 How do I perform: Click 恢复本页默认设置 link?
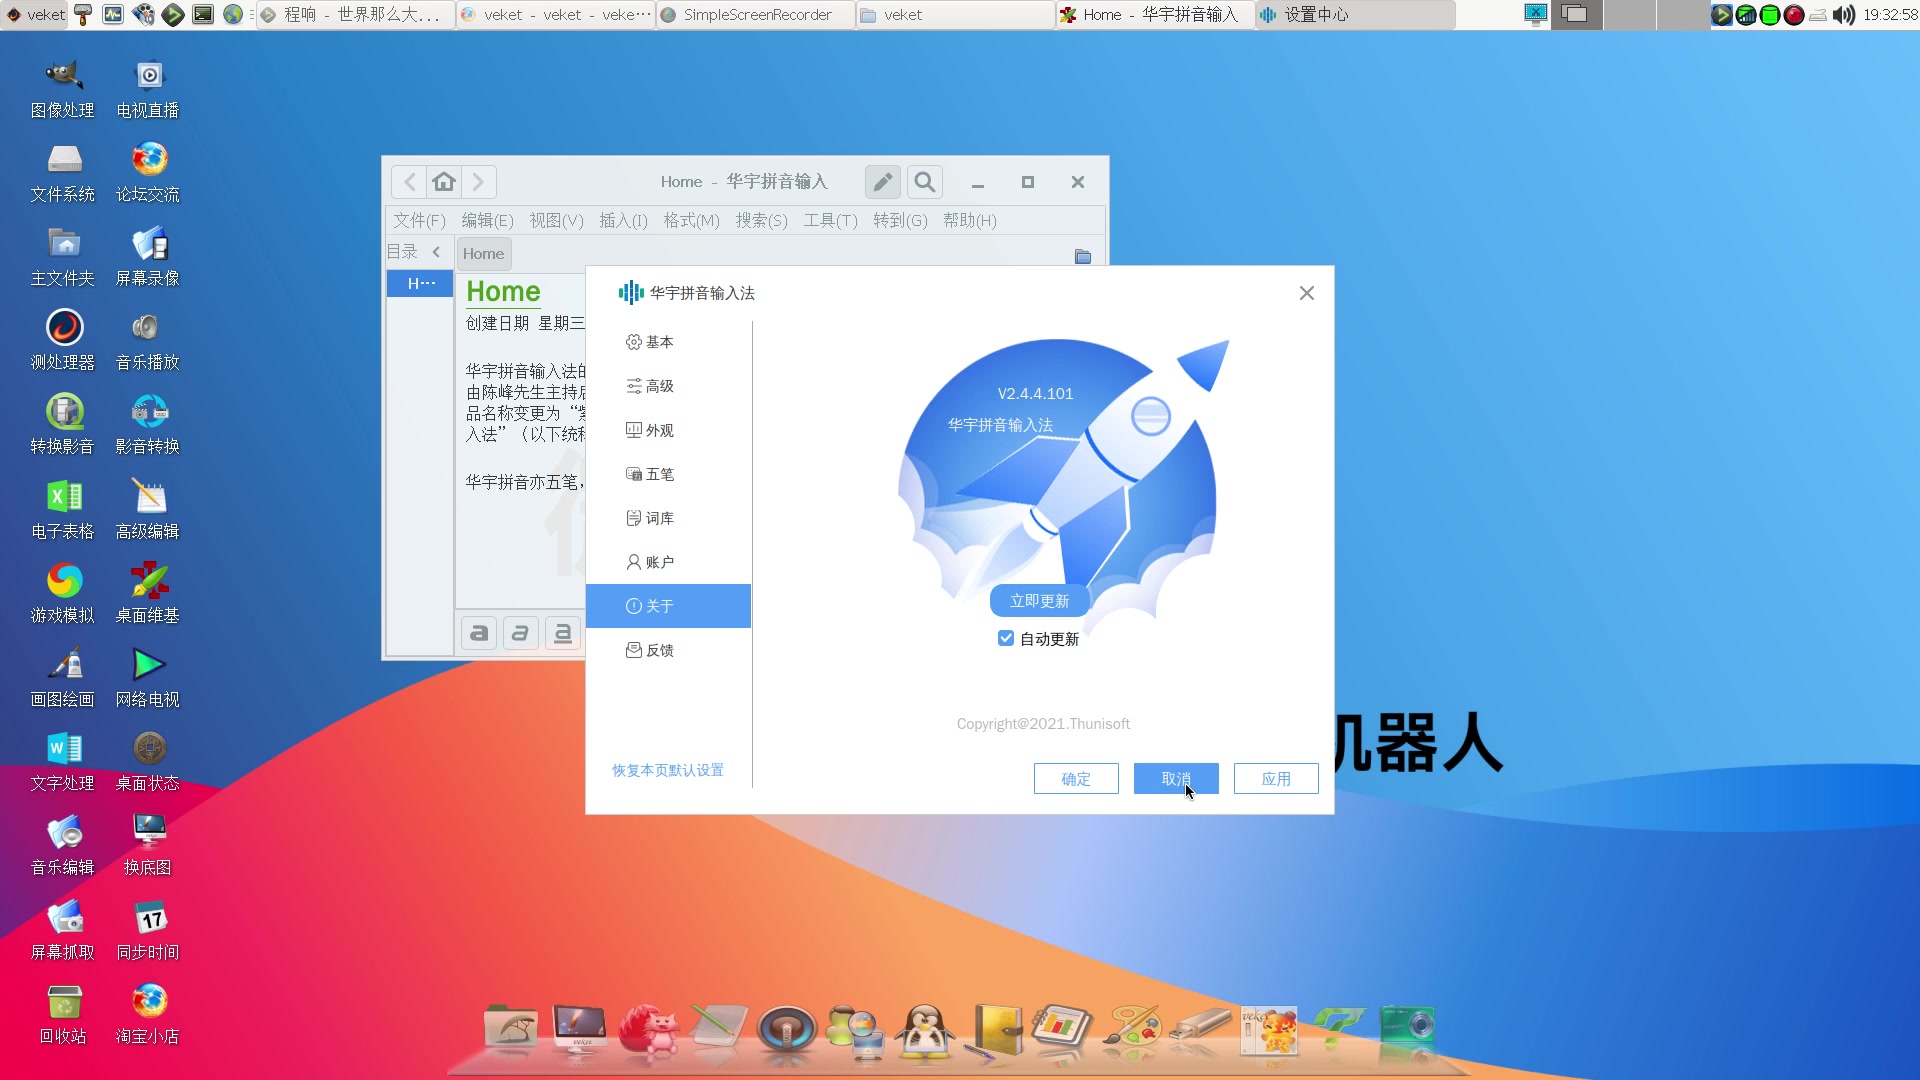[x=668, y=770]
